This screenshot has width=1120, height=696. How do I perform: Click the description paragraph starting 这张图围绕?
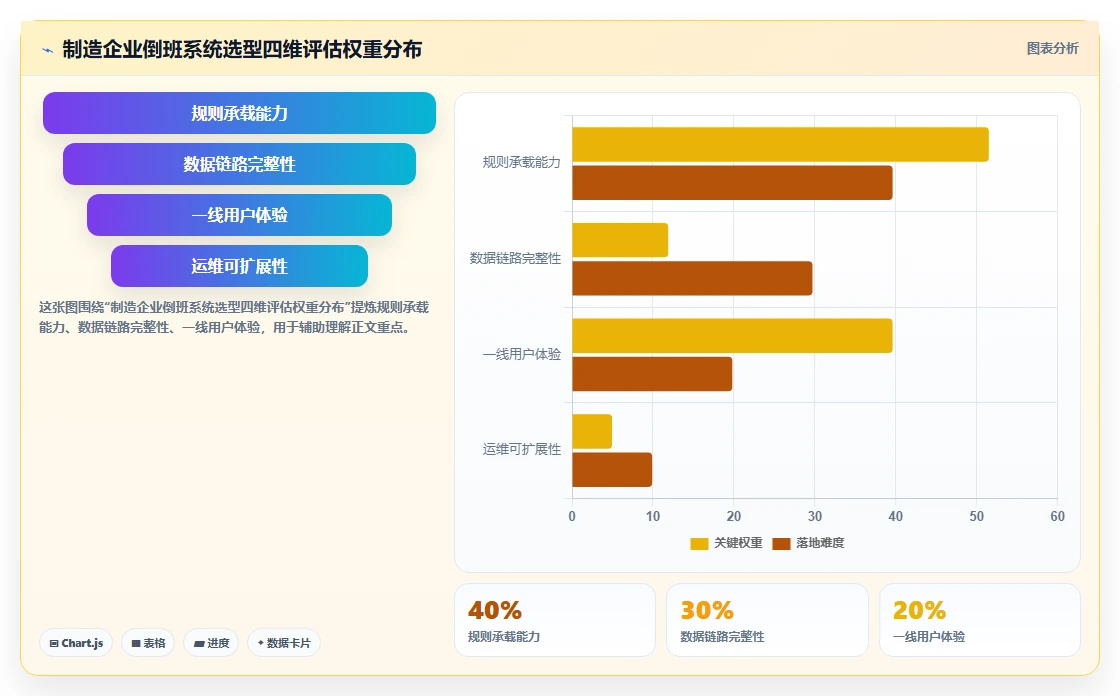click(234, 317)
